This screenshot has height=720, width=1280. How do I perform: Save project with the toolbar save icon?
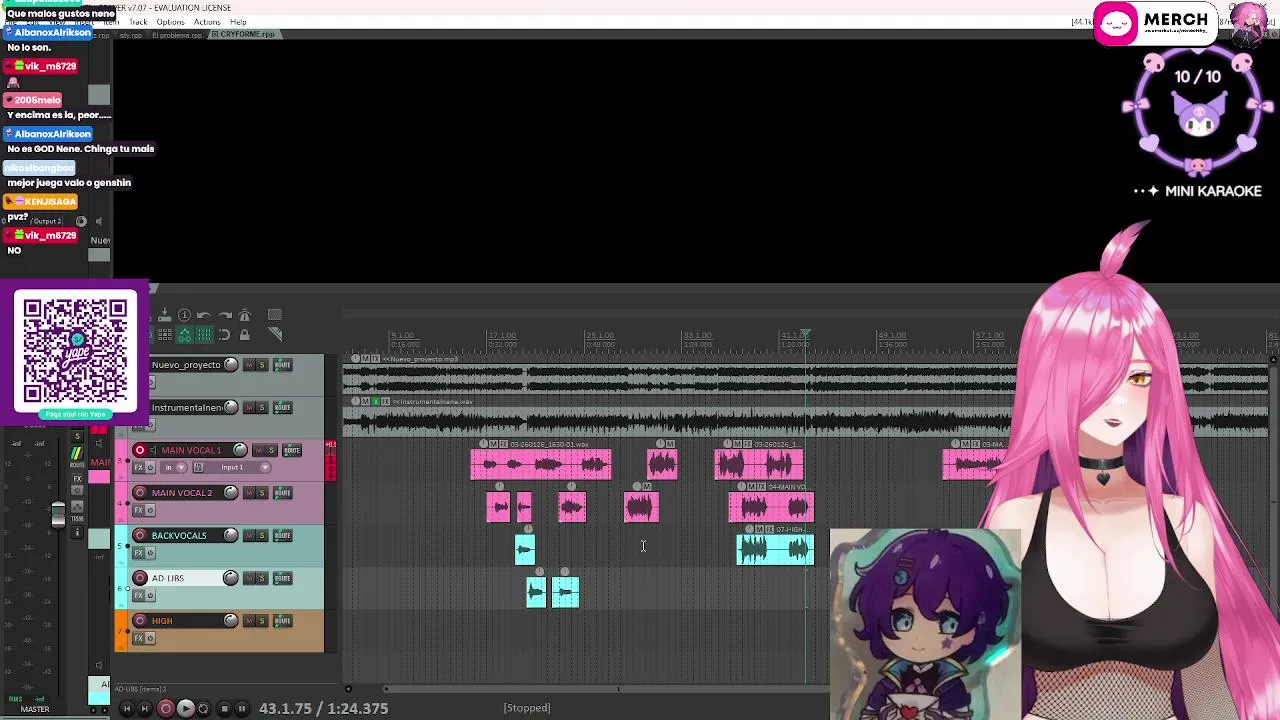[164, 315]
